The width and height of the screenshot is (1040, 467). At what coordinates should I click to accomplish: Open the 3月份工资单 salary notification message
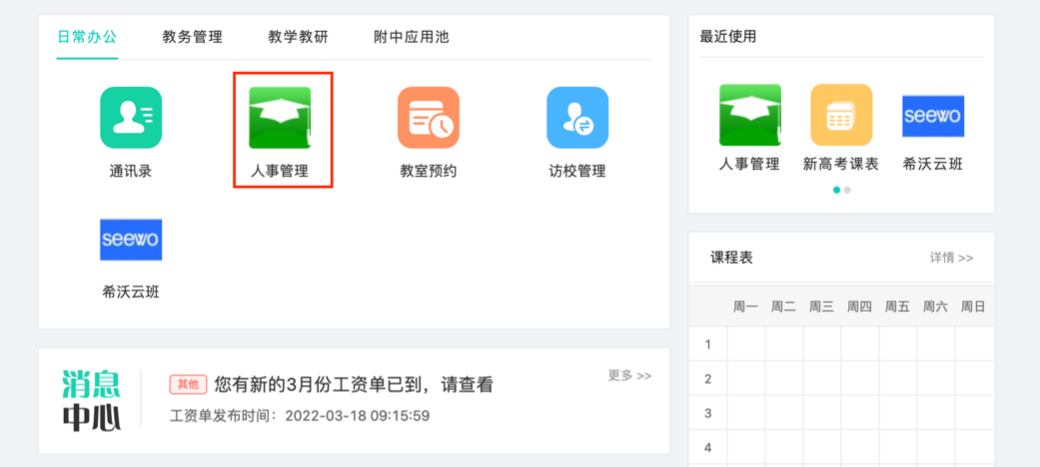pos(354,385)
